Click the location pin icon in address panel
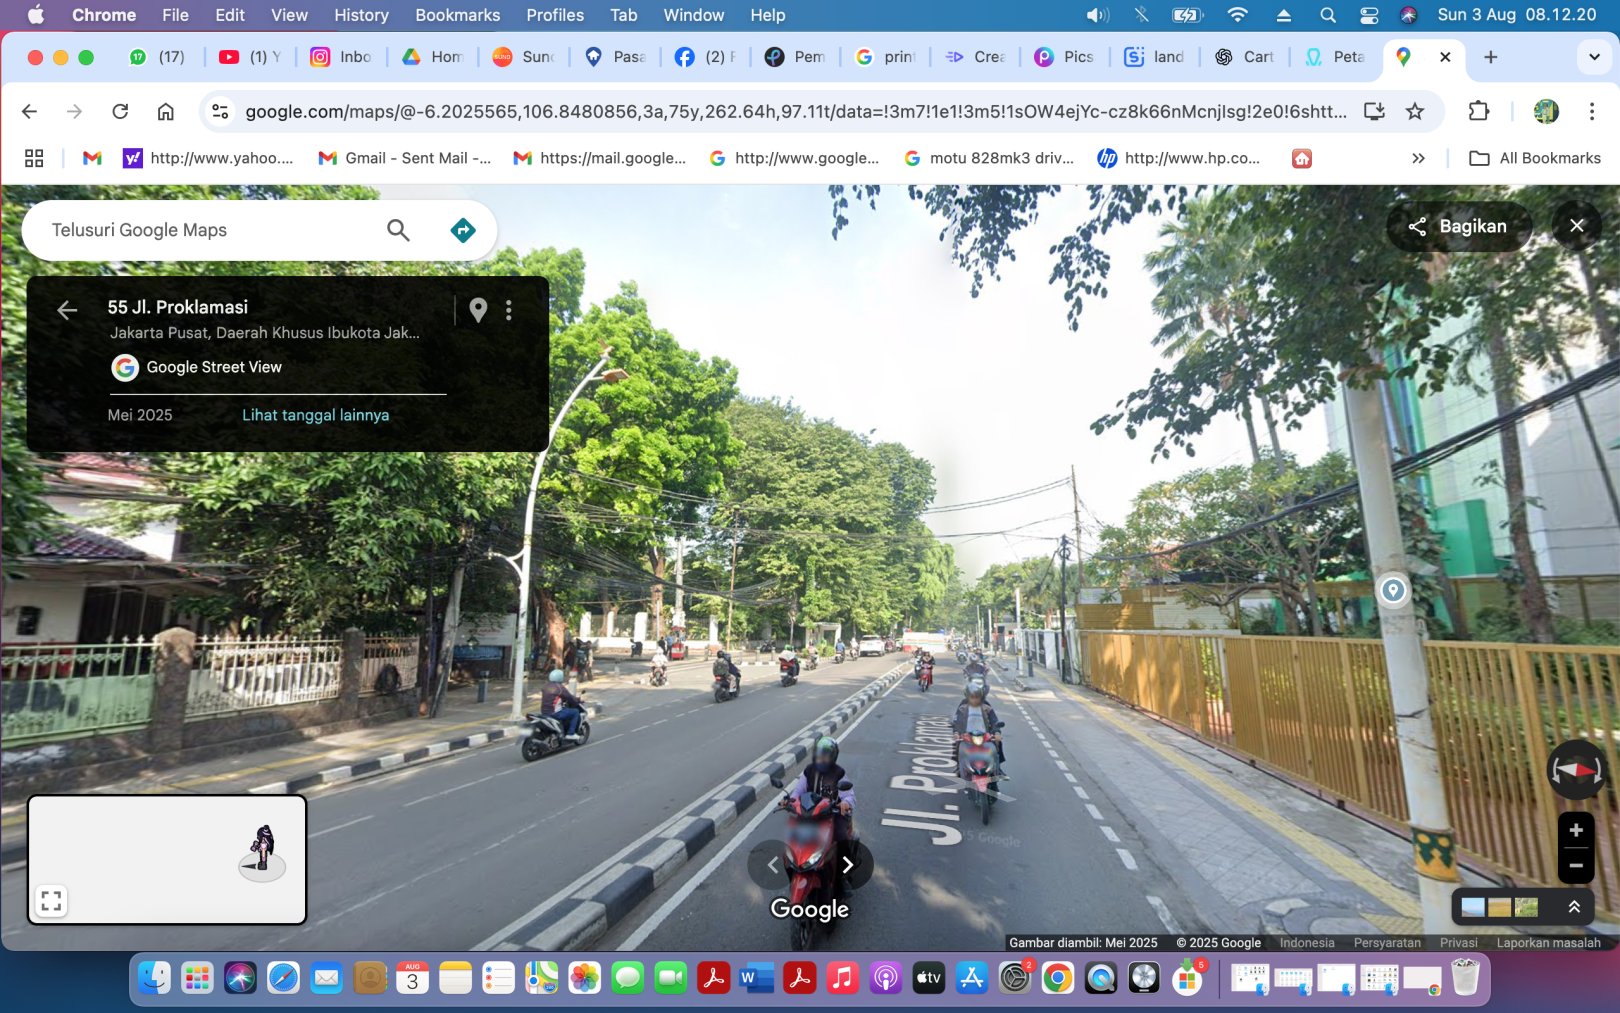 click(478, 310)
